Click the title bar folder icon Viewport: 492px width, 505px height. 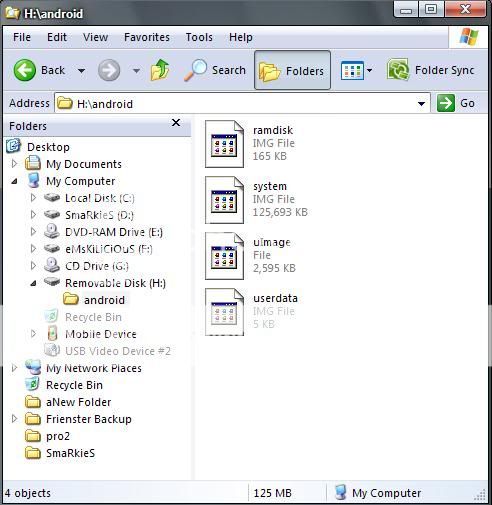pyautogui.click(x=12, y=13)
